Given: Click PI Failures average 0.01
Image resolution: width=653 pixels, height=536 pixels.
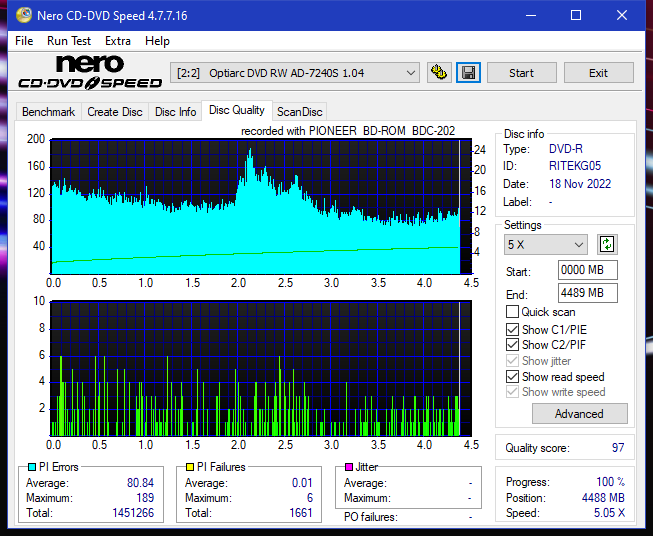Looking at the screenshot, I should pyautogui.click(x=302, y=483).
